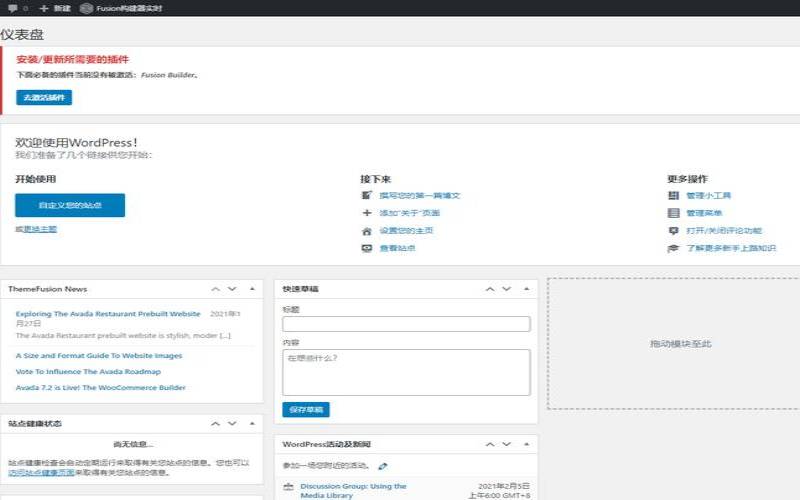Click the dashed empty widget drop zone
Screen dimensions: 800x500
pos(674,344)
